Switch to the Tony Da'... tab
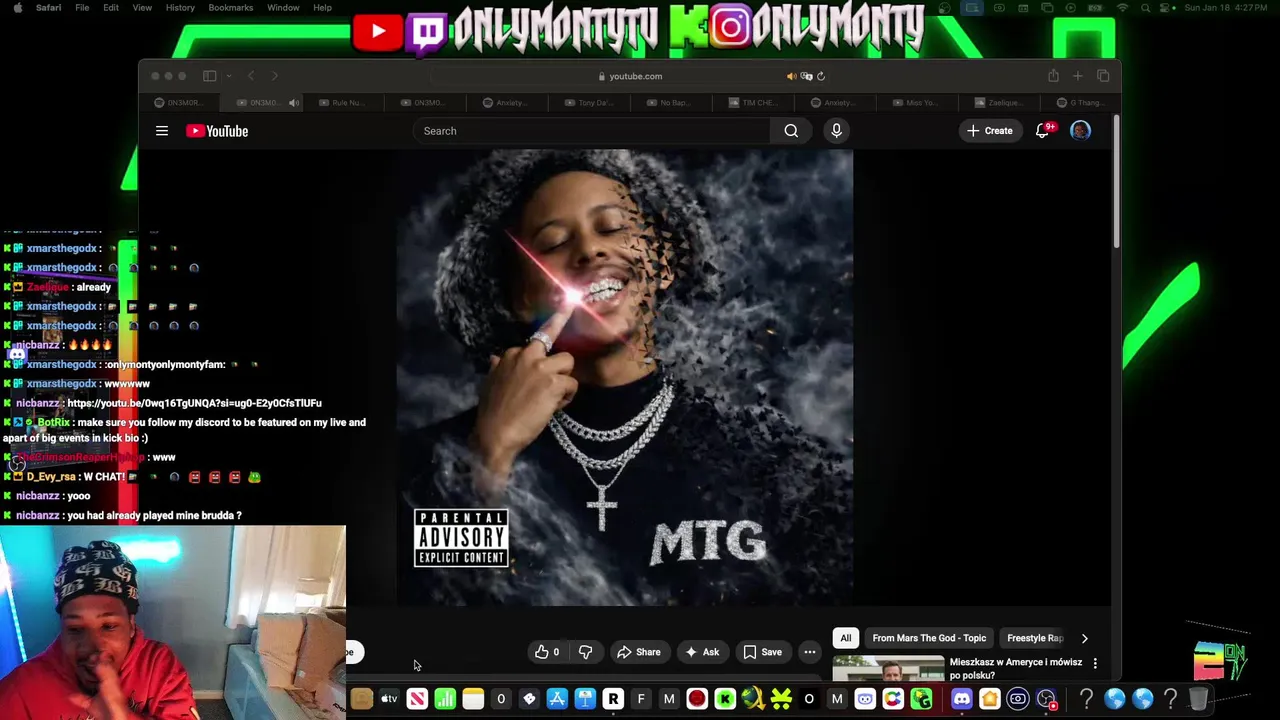This screenshot has width=1280, height=720. 589,102
